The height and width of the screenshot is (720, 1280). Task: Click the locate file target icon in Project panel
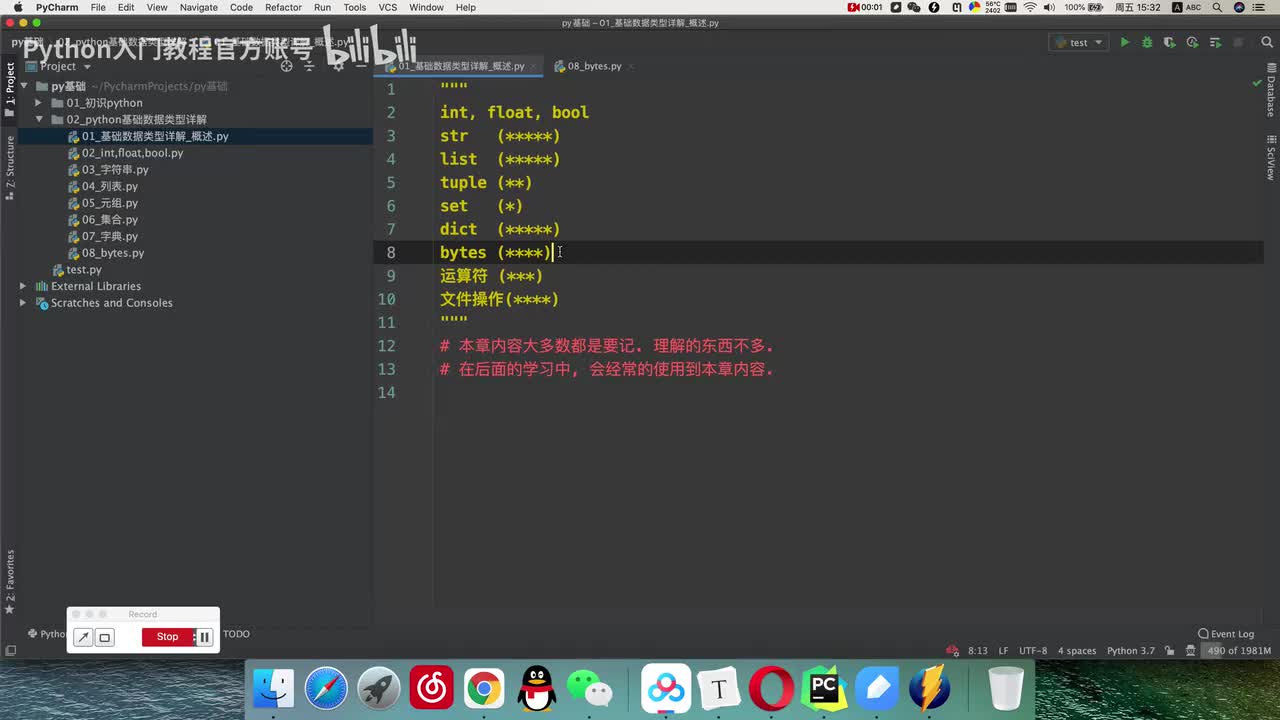coord(286,66)
